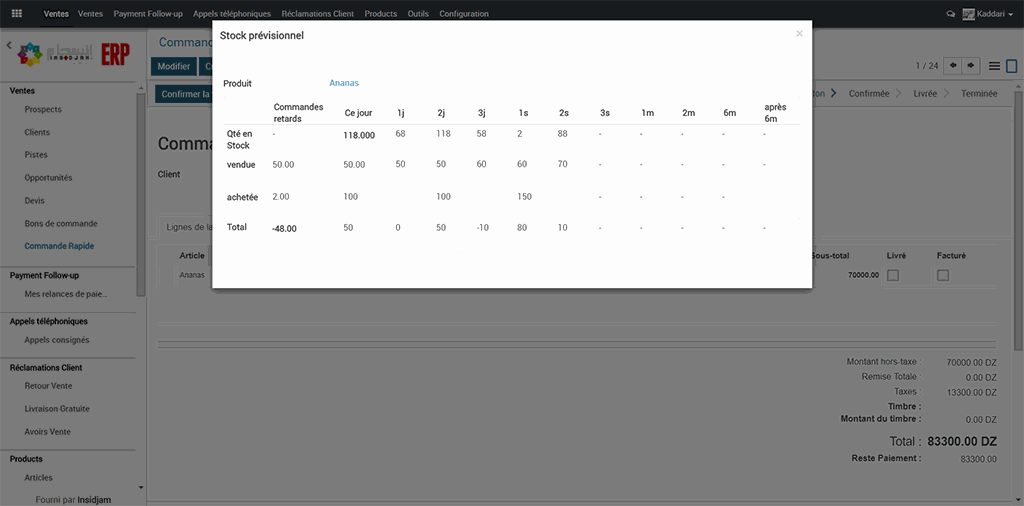
Task: Open the Réclamations Client top menu
Action: (318, 14)
